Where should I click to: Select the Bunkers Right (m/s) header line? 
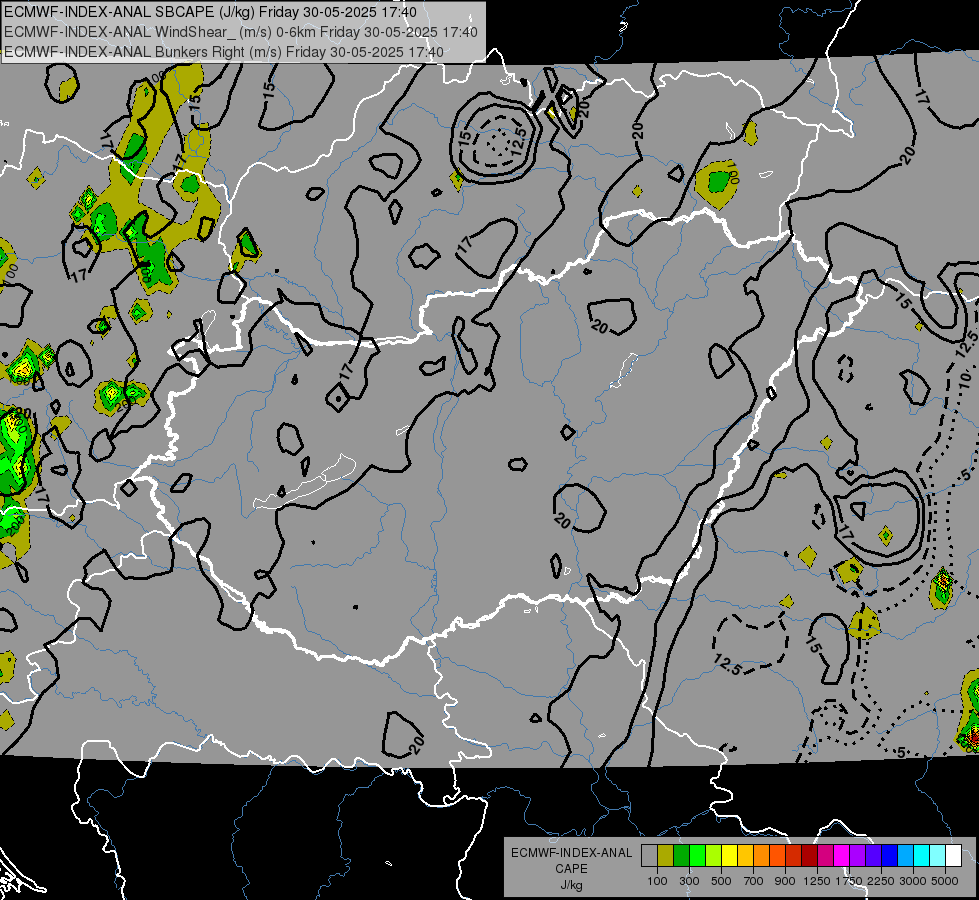point(224,52)
